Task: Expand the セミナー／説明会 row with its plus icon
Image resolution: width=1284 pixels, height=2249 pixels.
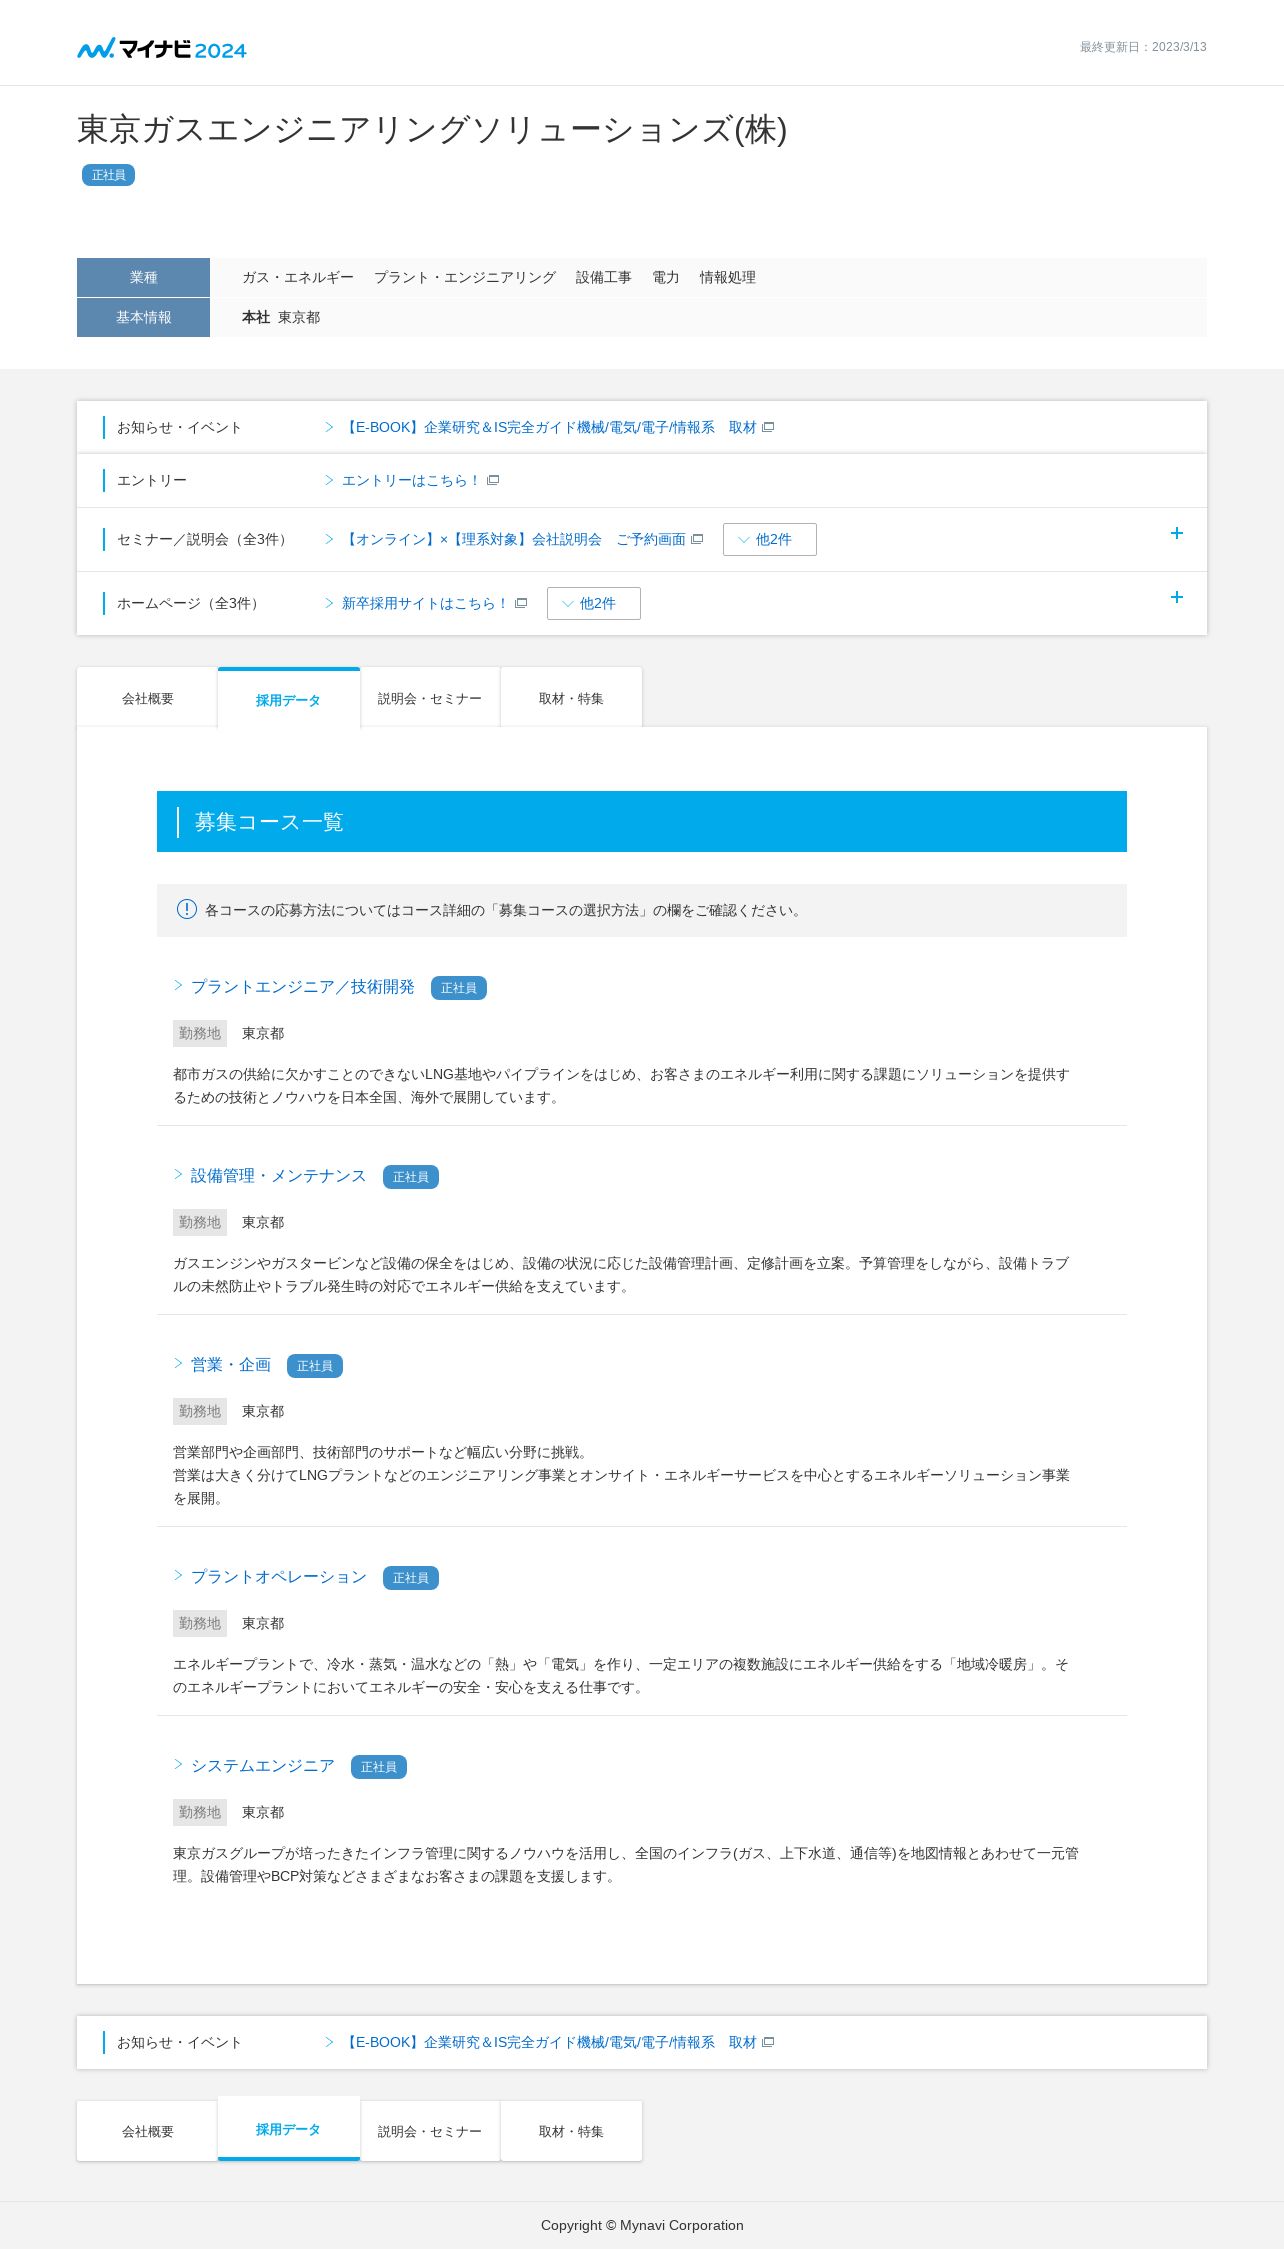Action: (x=1177, y=533)
